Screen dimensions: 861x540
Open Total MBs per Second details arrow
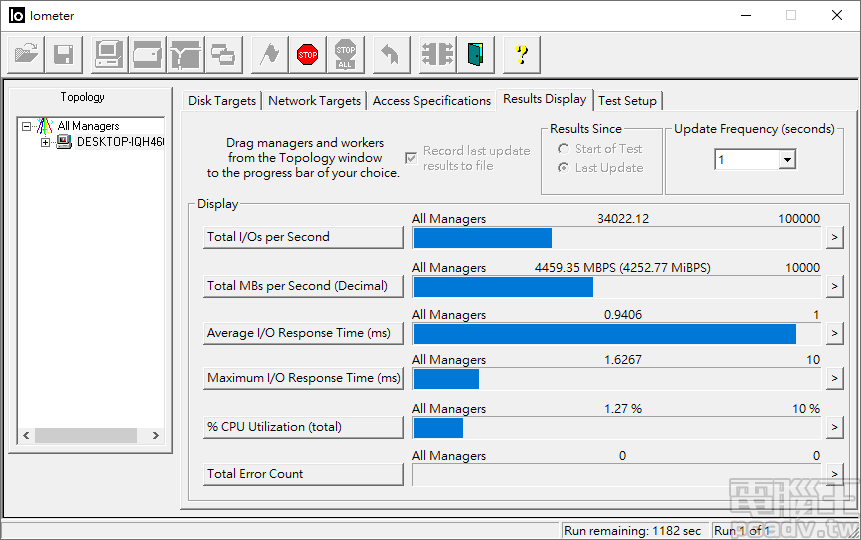(835, 286)
